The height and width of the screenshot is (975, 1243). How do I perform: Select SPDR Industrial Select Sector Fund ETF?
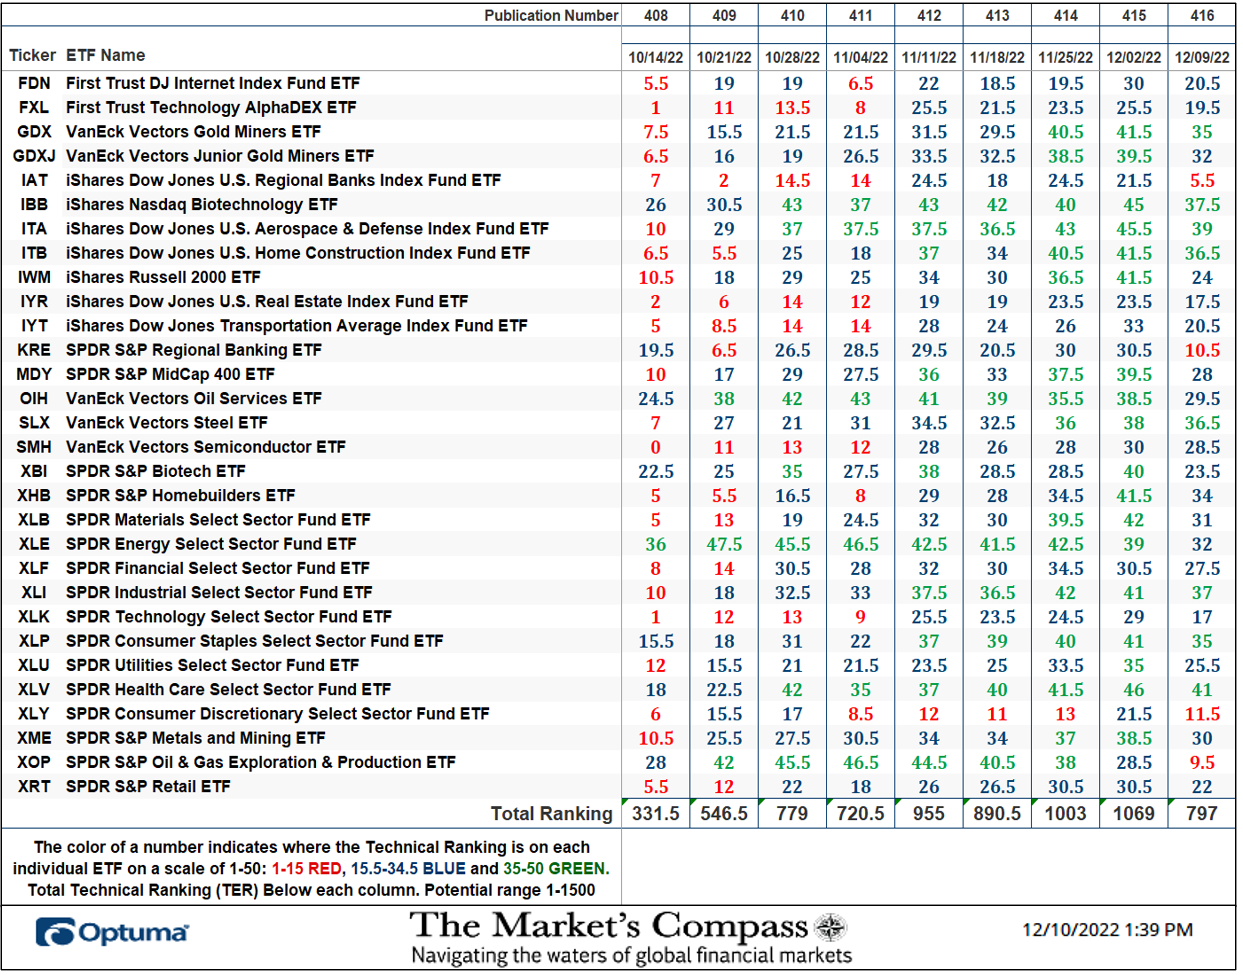(219, 592)
